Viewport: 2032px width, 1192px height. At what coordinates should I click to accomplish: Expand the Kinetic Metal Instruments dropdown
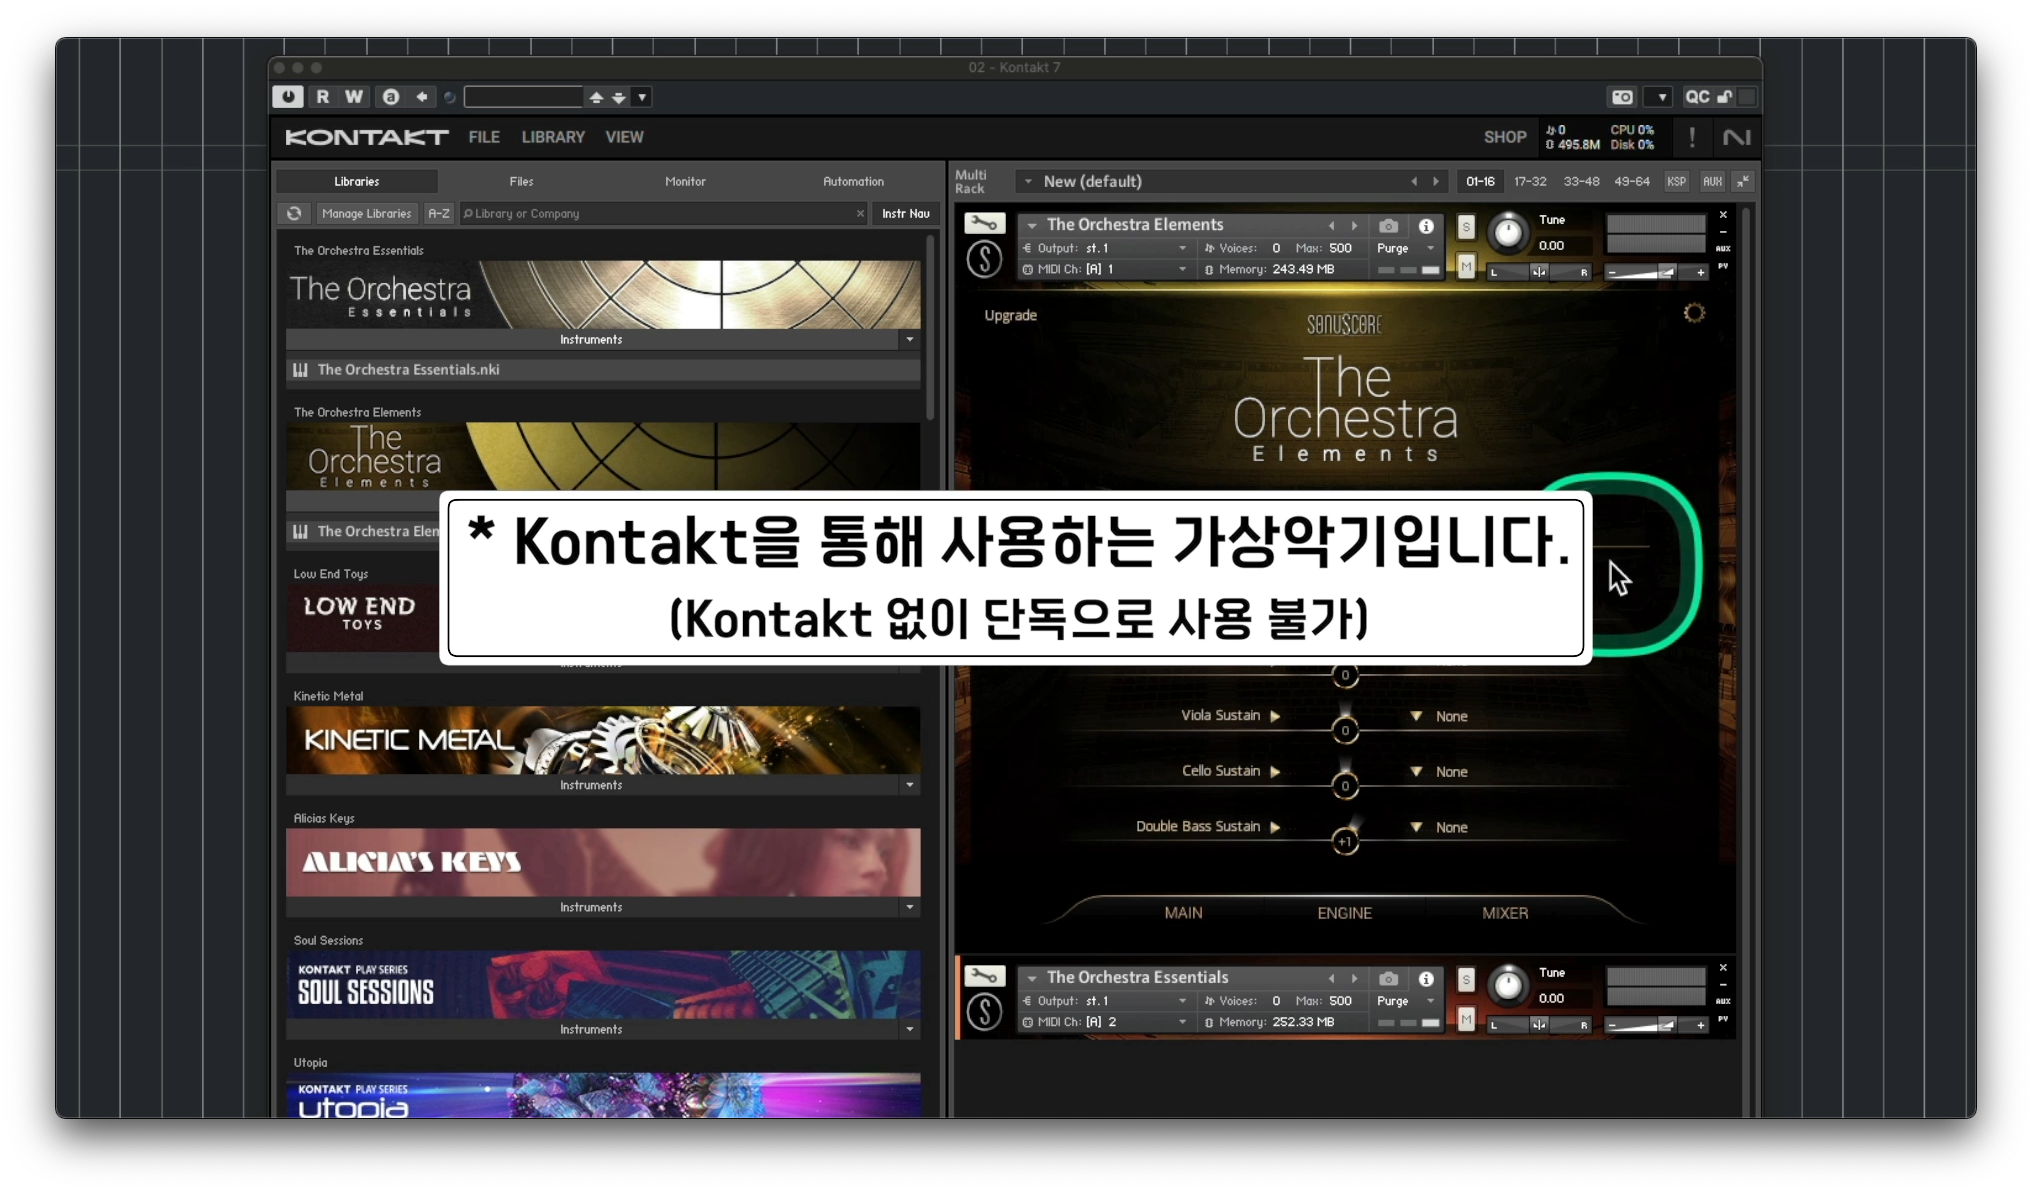coord(909,786)
